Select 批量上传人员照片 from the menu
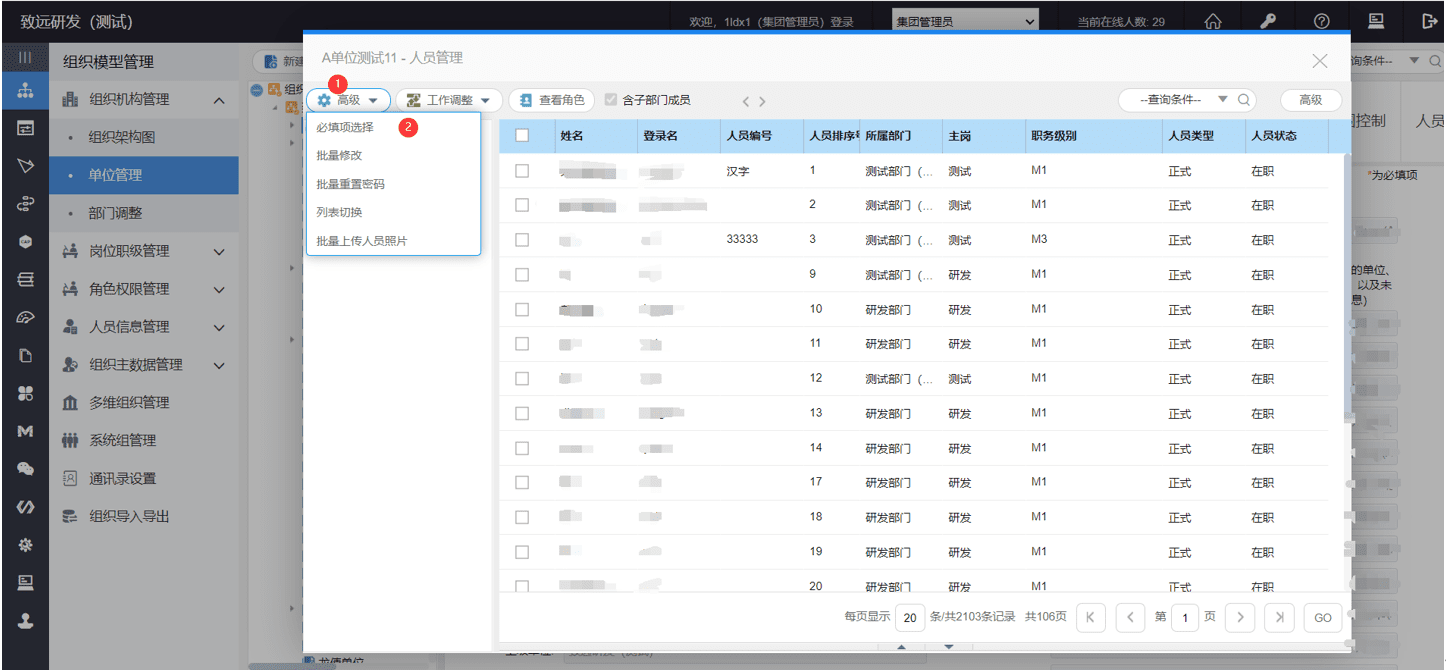Image resolution: width=1446 pixels, height=670 pixels. click(362, 241)
